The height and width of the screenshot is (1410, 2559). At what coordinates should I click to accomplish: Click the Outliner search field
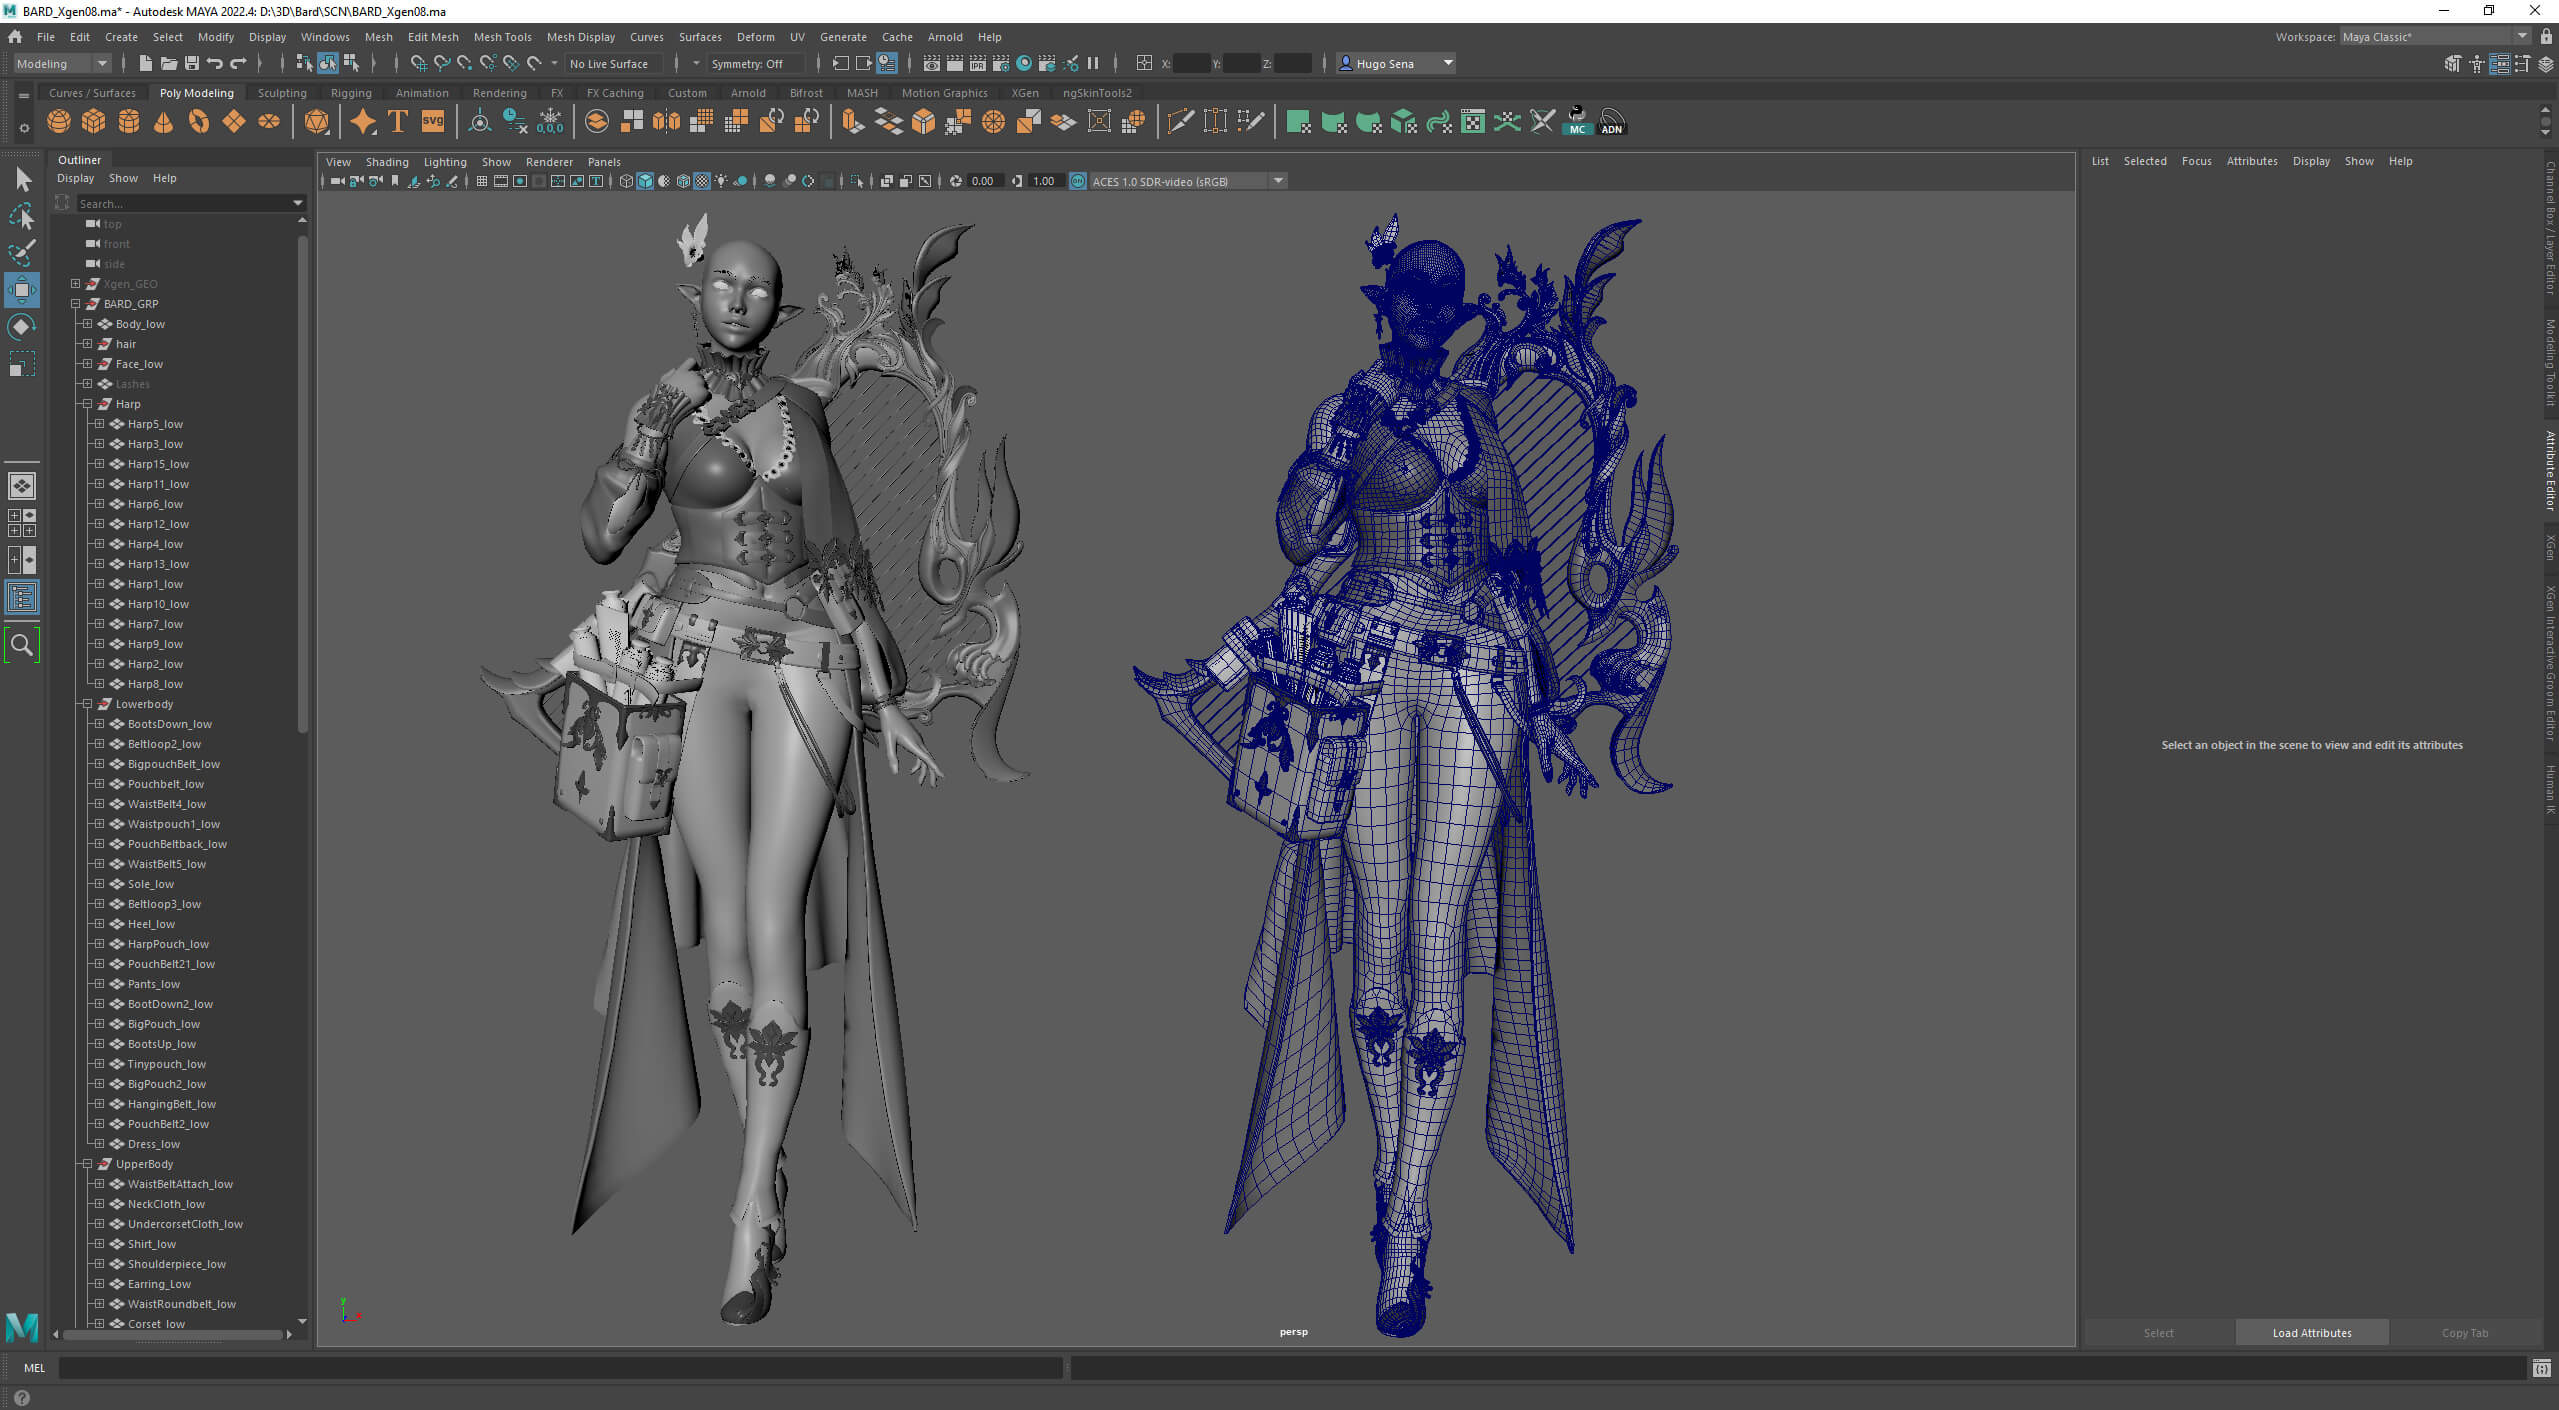[x=180, y=203]
